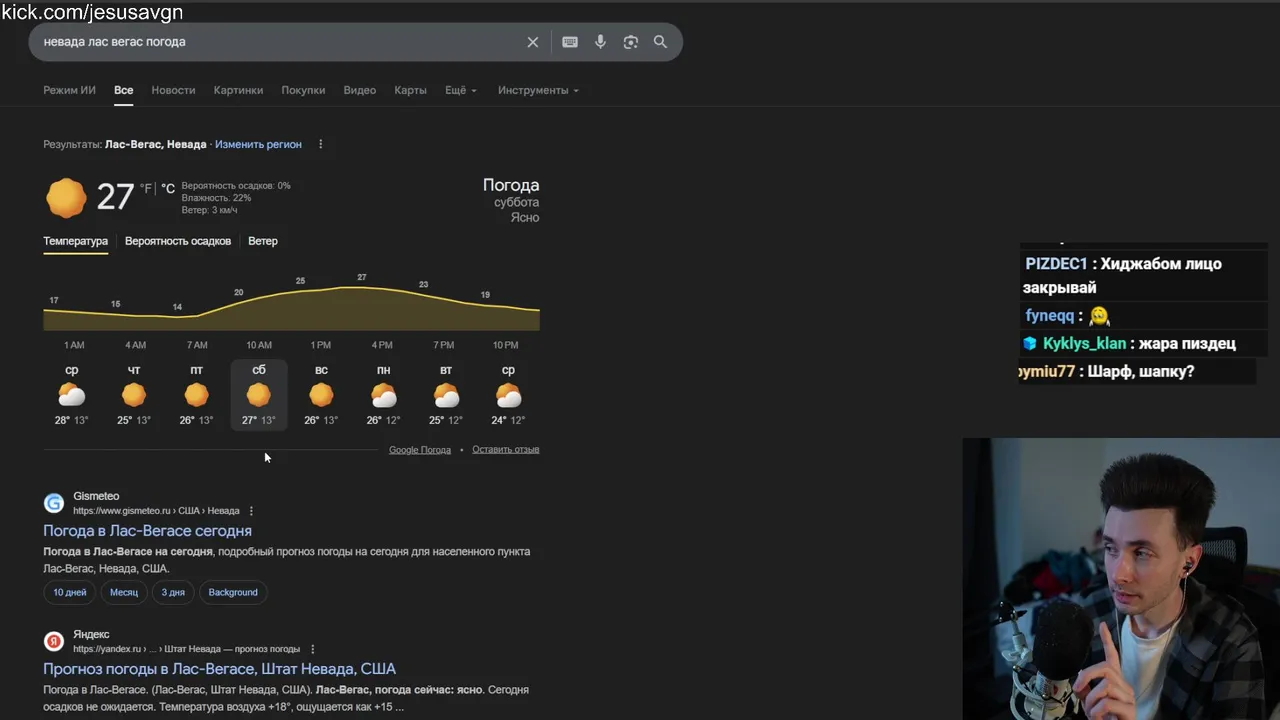Viewport: 1280px width, 720px height.
Task: Select the 'пн' forecast day
Action: pyautogui.click(x=384, y=395)
